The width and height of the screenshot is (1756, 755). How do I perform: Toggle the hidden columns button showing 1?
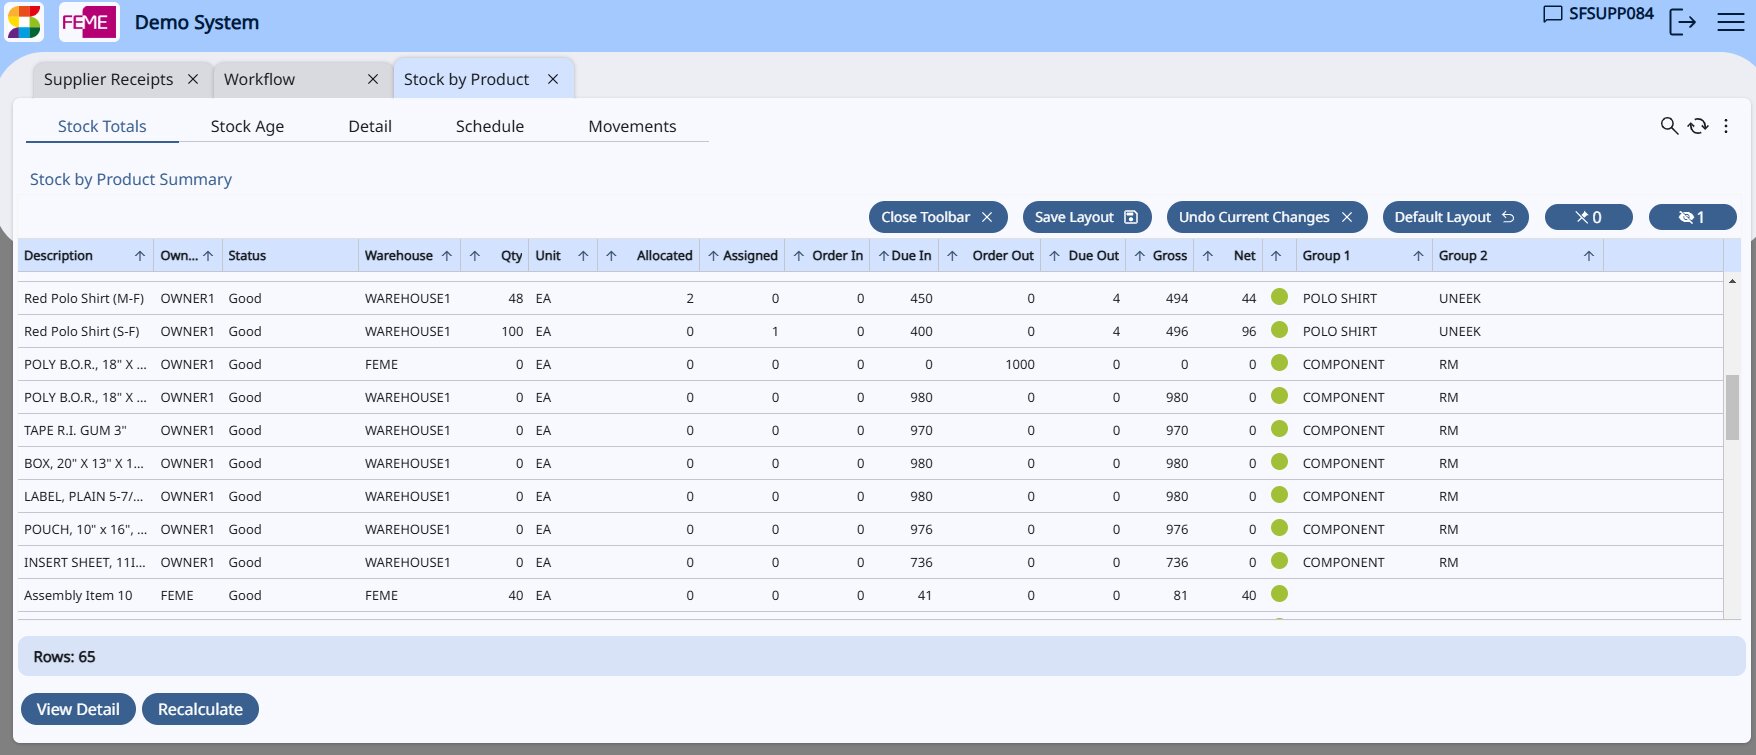(x=1692, y=217)
